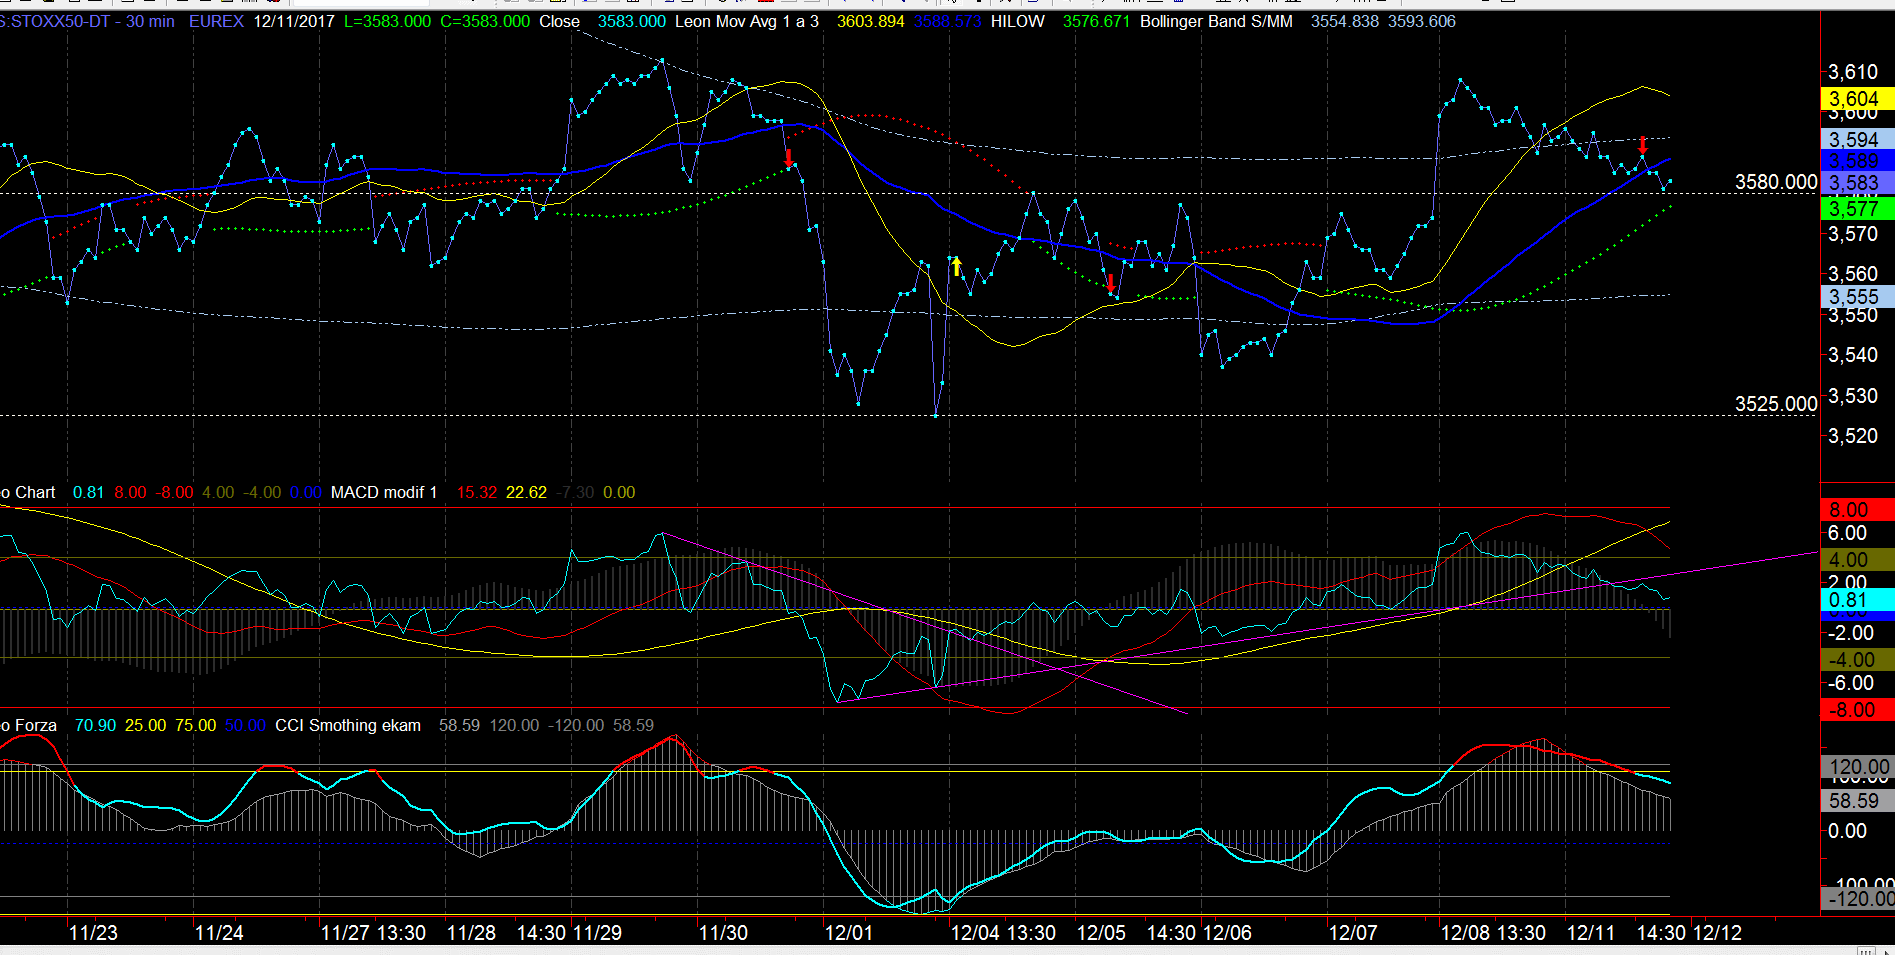Click the 58.59 tag on CCI axis
Viewport: 1895px width, 955px height.
point(1857,801)
